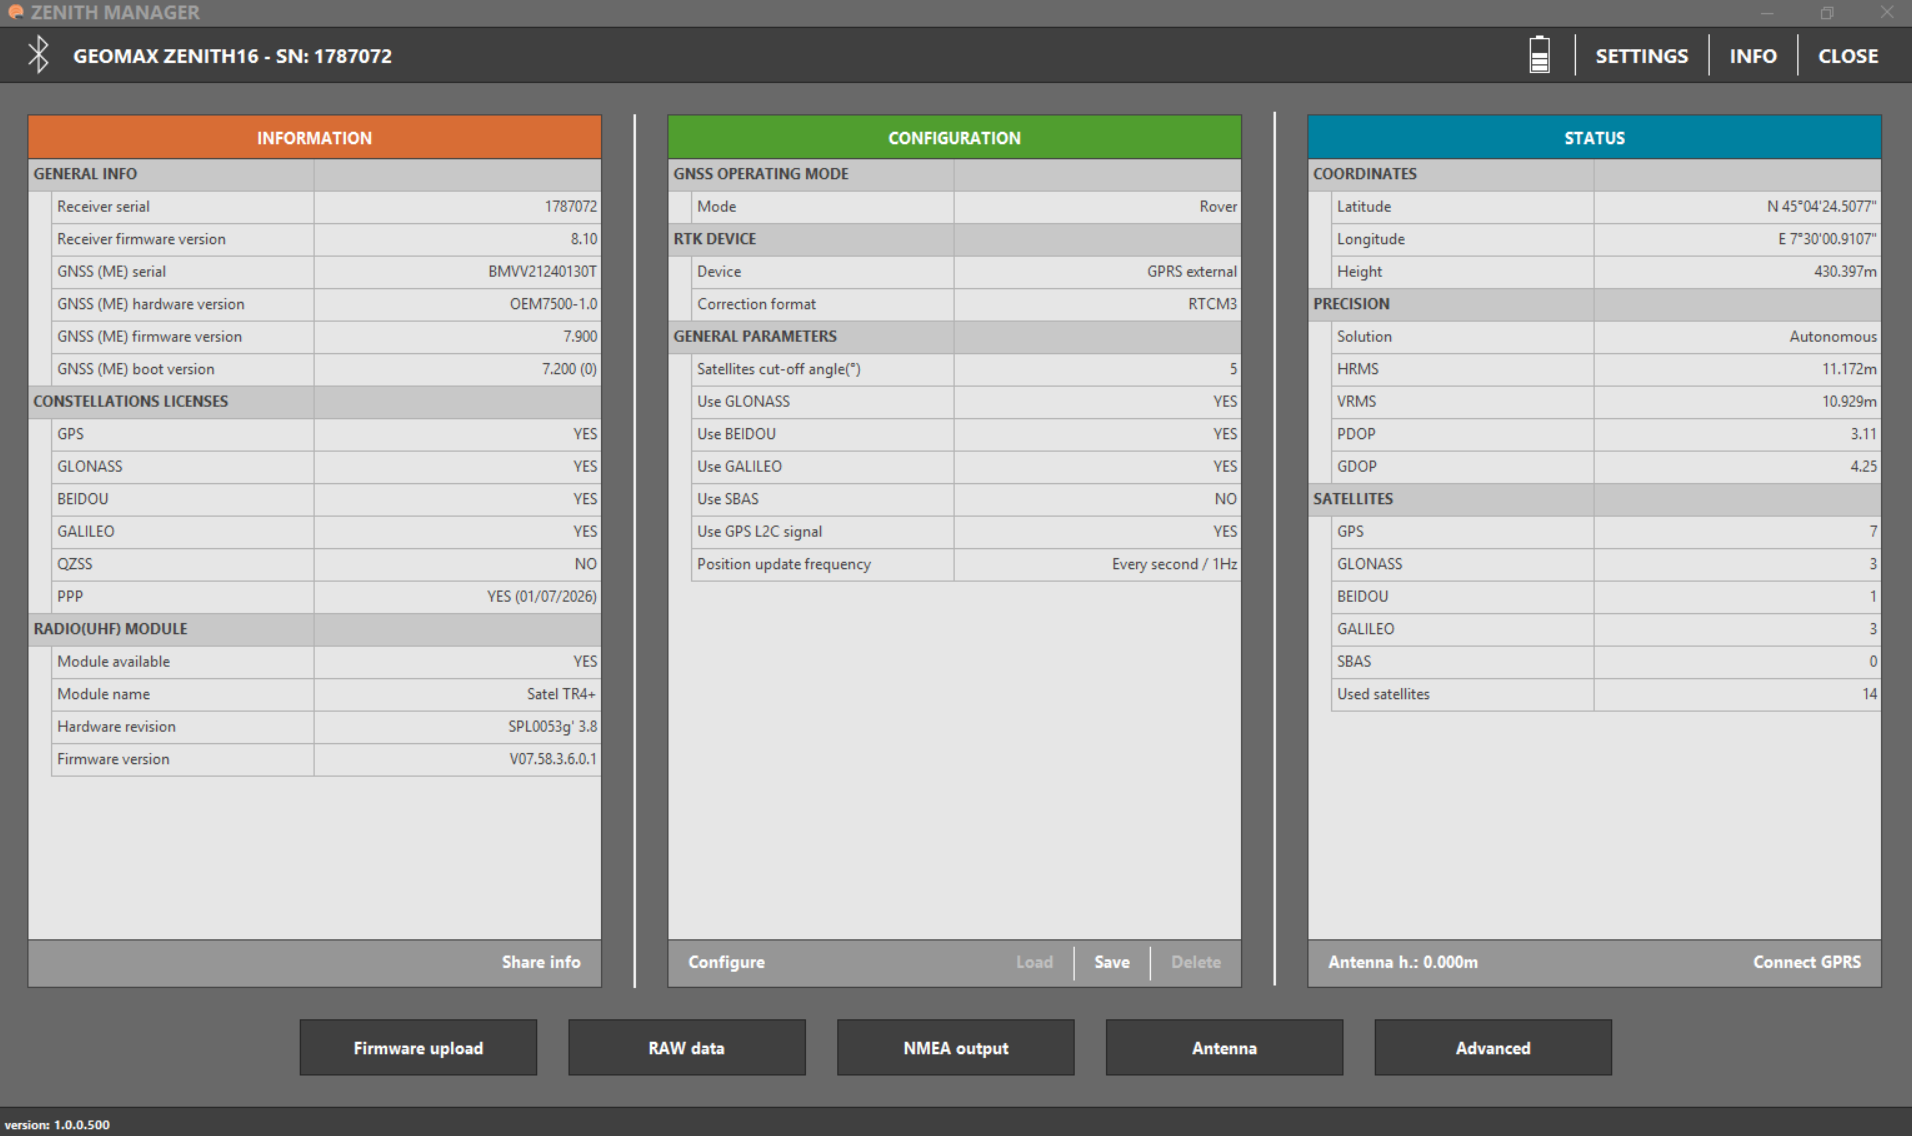Open the RAW data option

click(686, 1048)
